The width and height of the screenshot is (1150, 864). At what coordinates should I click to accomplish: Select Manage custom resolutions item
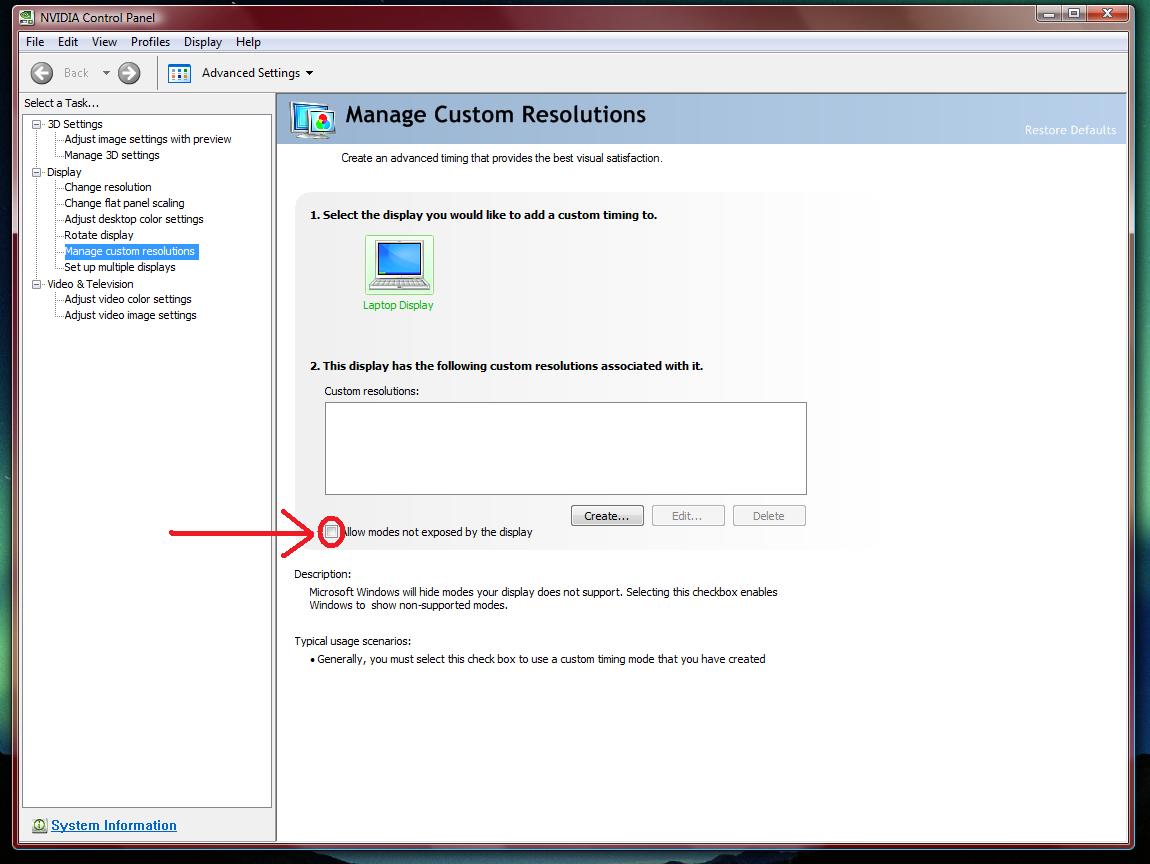[x=130, y=251]
